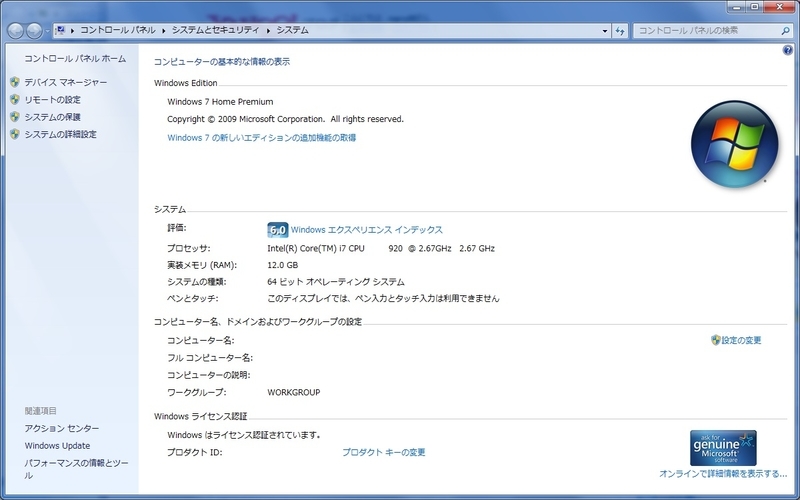Screen dimensions: 800x500
Task: Click the genuine Microsoft software badge
Action: (x=723, y=447)
